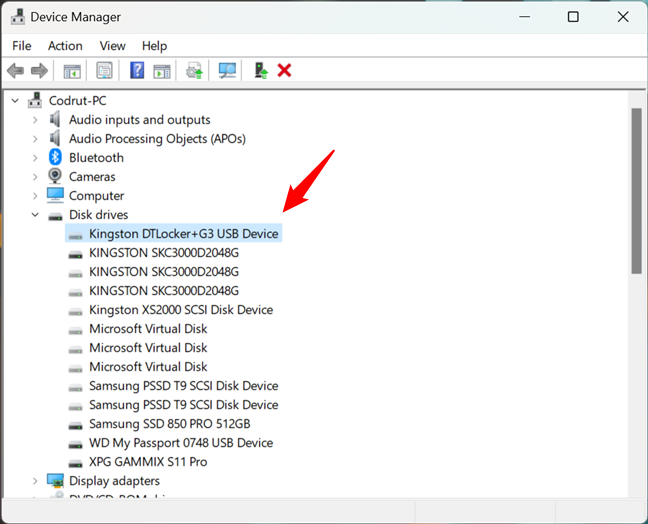Screen dimensions: 648x524
Task: Close the Device Manager window
Action: tap(622, 17)
